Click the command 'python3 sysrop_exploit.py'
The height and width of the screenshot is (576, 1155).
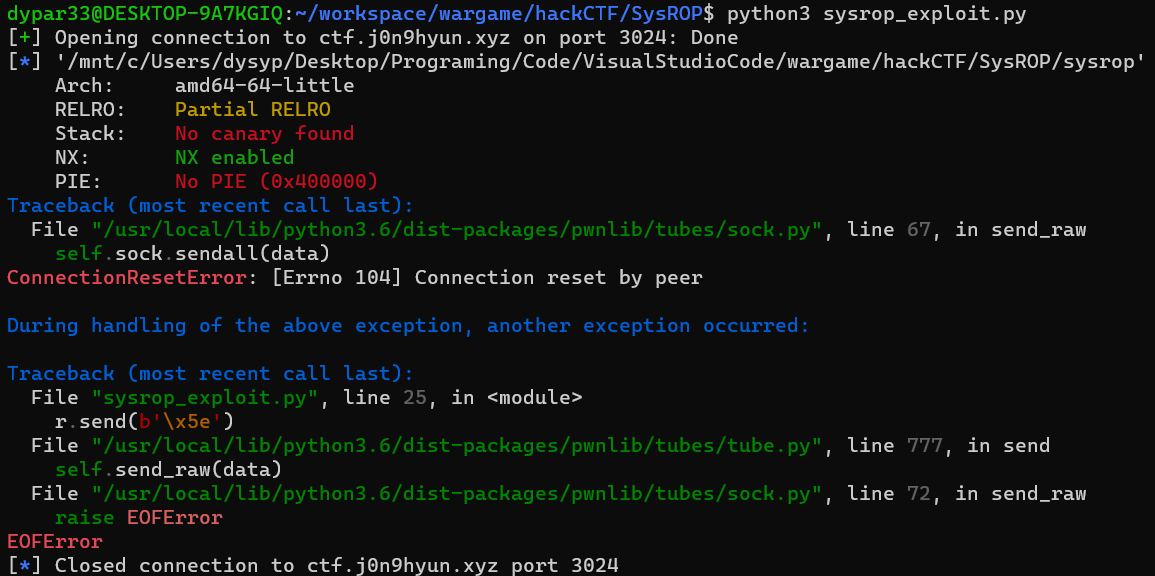[x=877, y=14]
